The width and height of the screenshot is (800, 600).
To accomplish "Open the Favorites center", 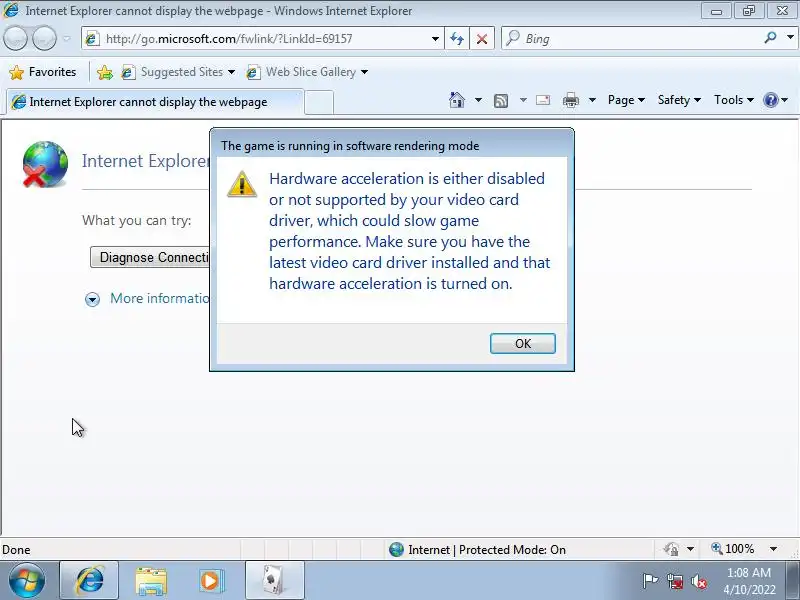I will [x=43, y=72].
